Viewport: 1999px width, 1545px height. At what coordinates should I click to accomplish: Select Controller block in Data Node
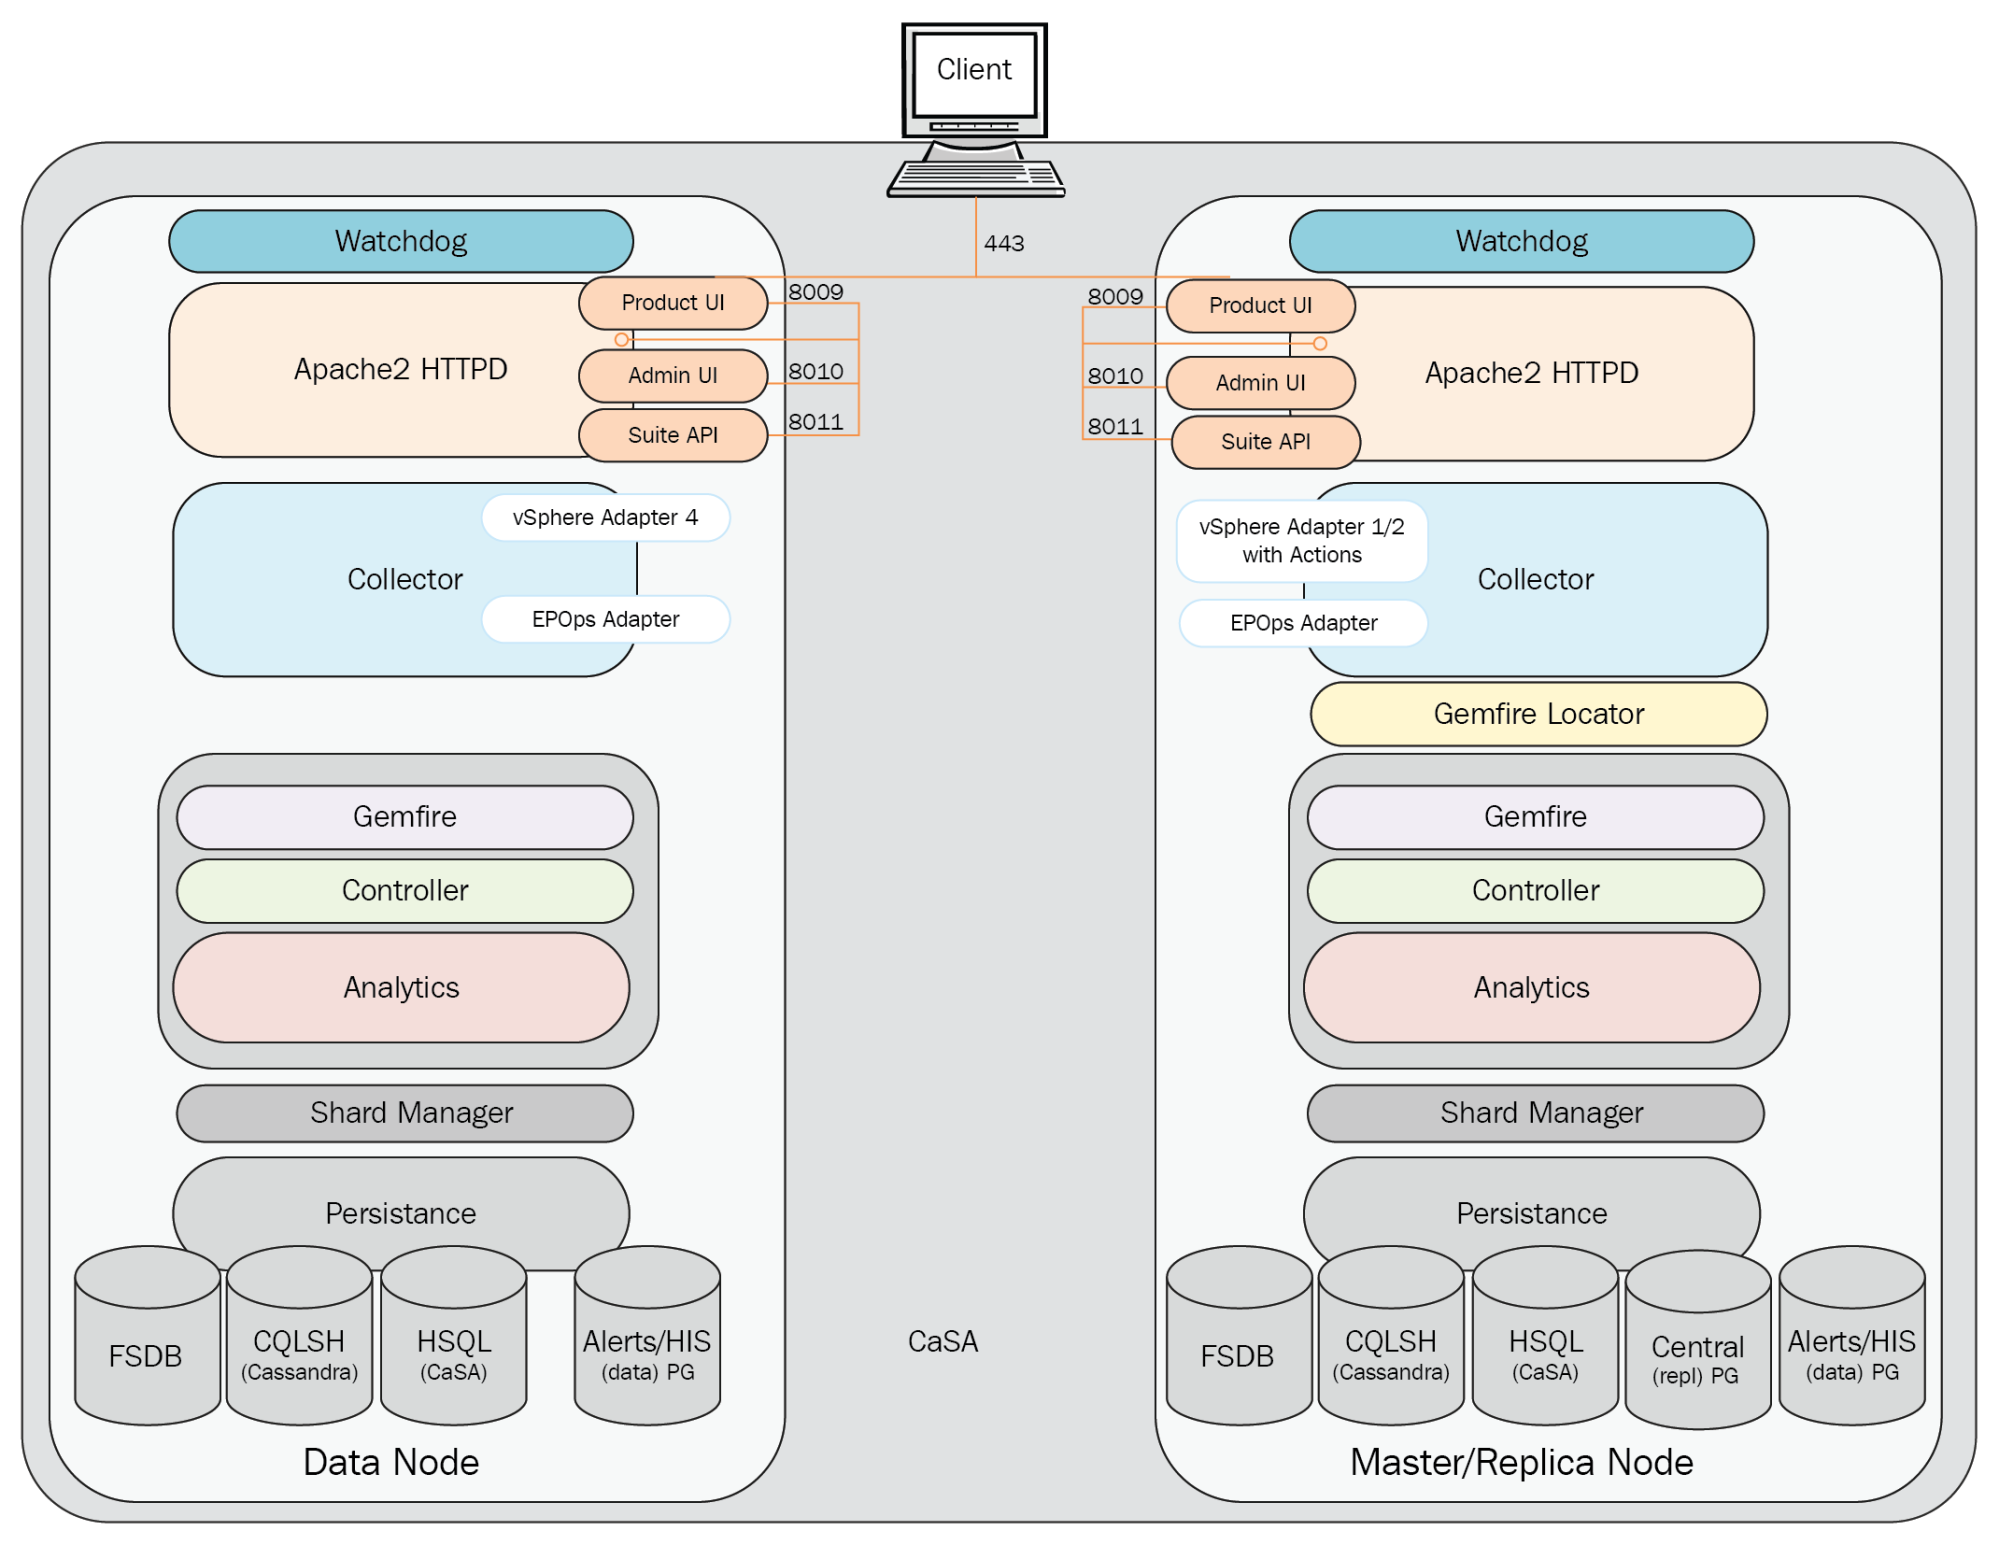(405, 891)
